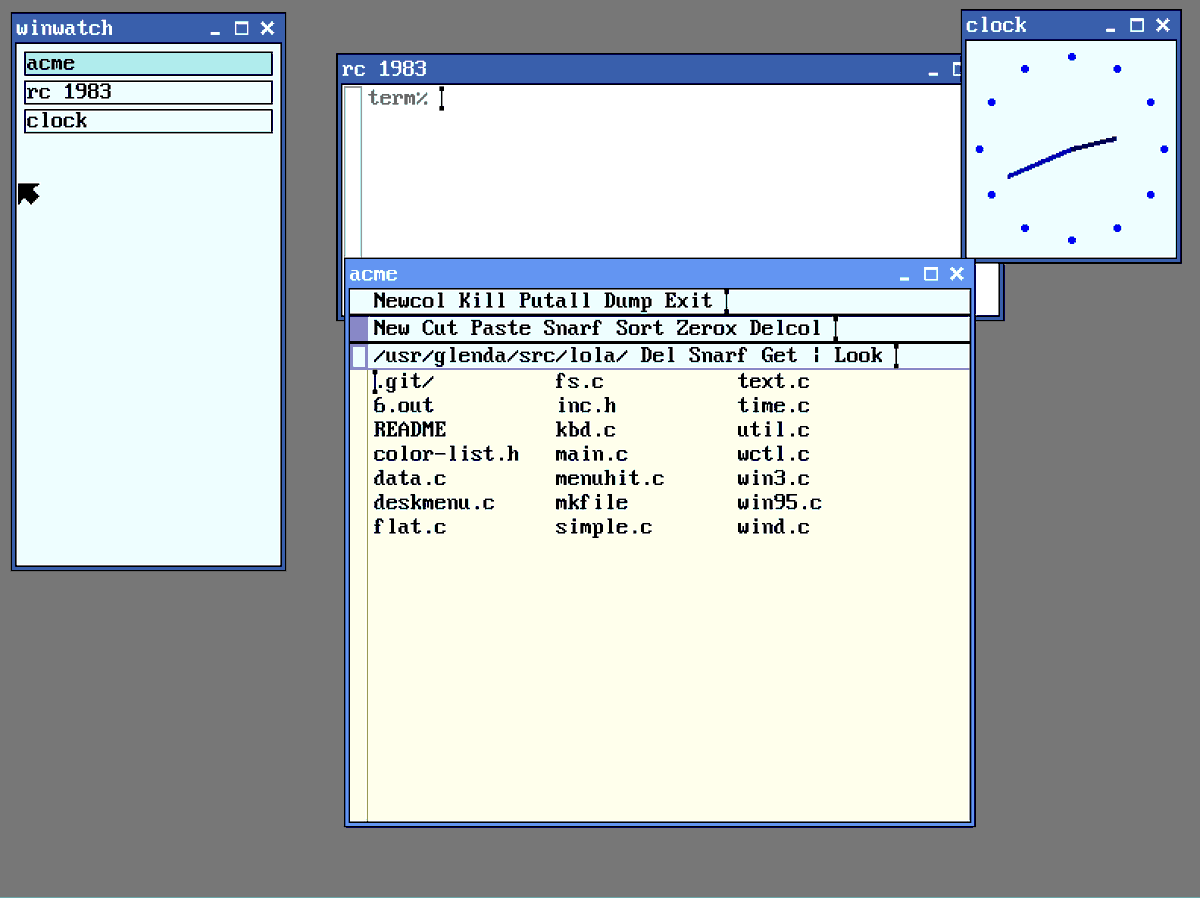The image size is (1200, 898).
Task: Open 6.out file in acme
Action: coord(404,405)
